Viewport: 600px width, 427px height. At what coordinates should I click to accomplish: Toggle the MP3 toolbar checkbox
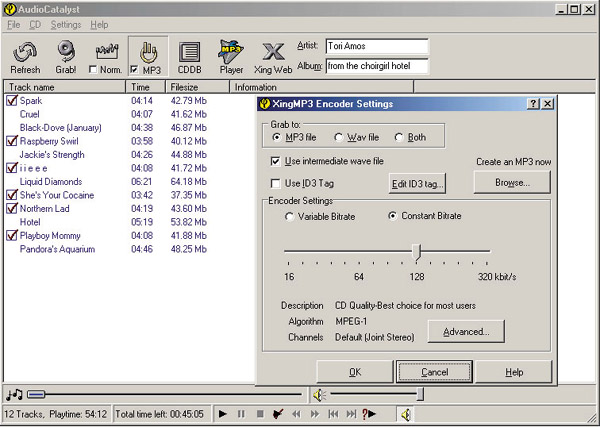[x=134, y=70]
